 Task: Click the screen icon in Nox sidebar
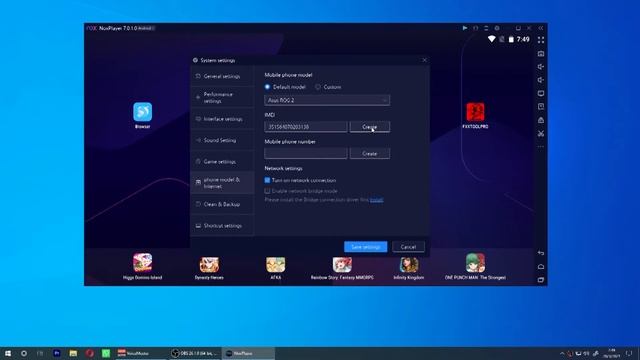pyautogui.click(x=541, y=93)
